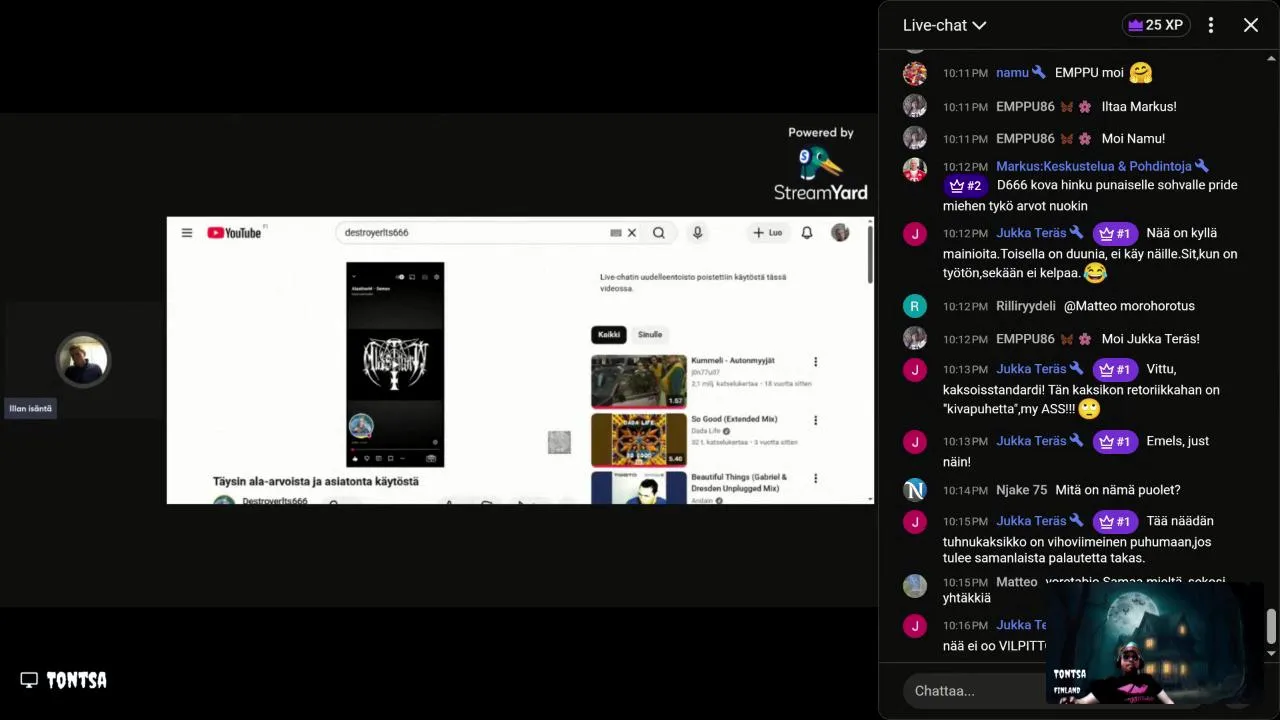Click the title Täysin ala-arvoista ja asiatonta käytöstä
1280x720 pixels.
click(316, 481)
